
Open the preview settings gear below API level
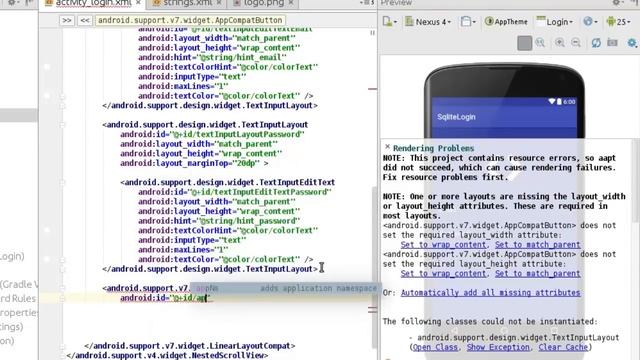click(x=632, y=43)
